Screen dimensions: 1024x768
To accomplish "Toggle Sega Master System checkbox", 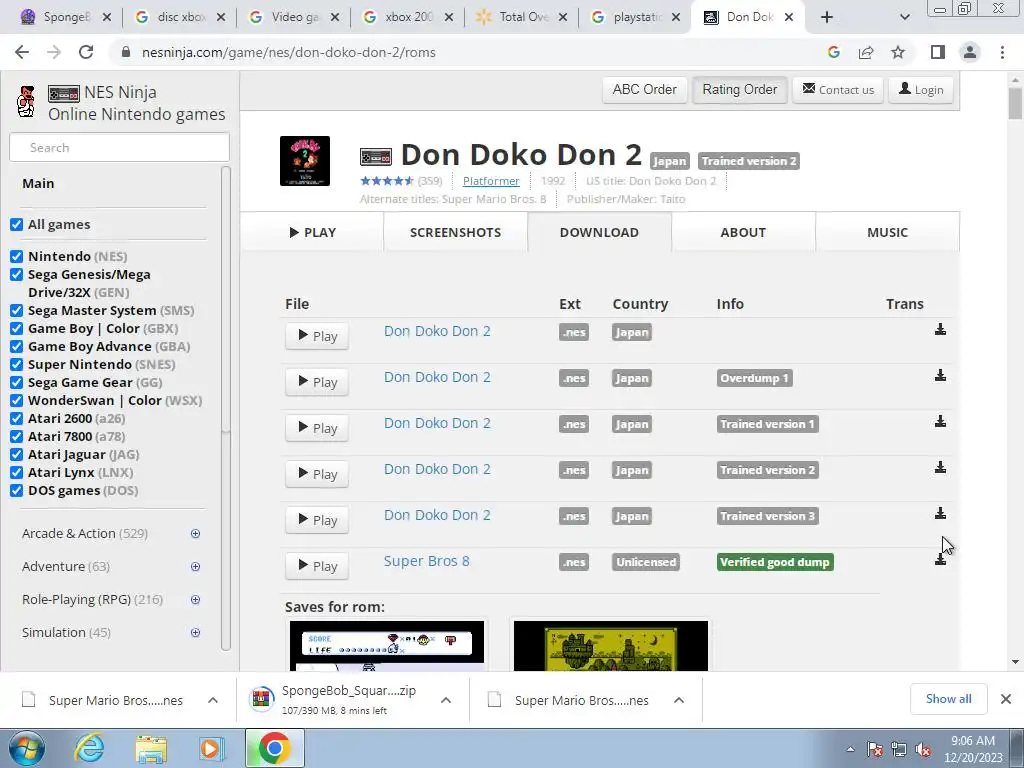I will pos(16,311).
